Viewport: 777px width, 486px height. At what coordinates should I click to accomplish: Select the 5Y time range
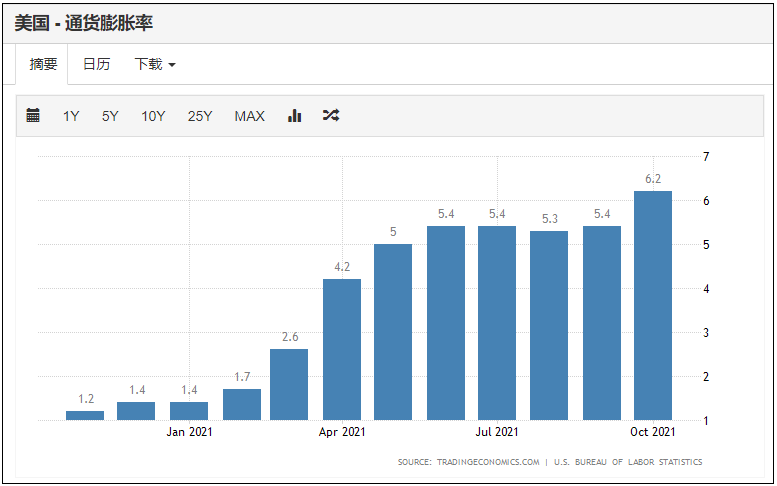pos(110,116)
